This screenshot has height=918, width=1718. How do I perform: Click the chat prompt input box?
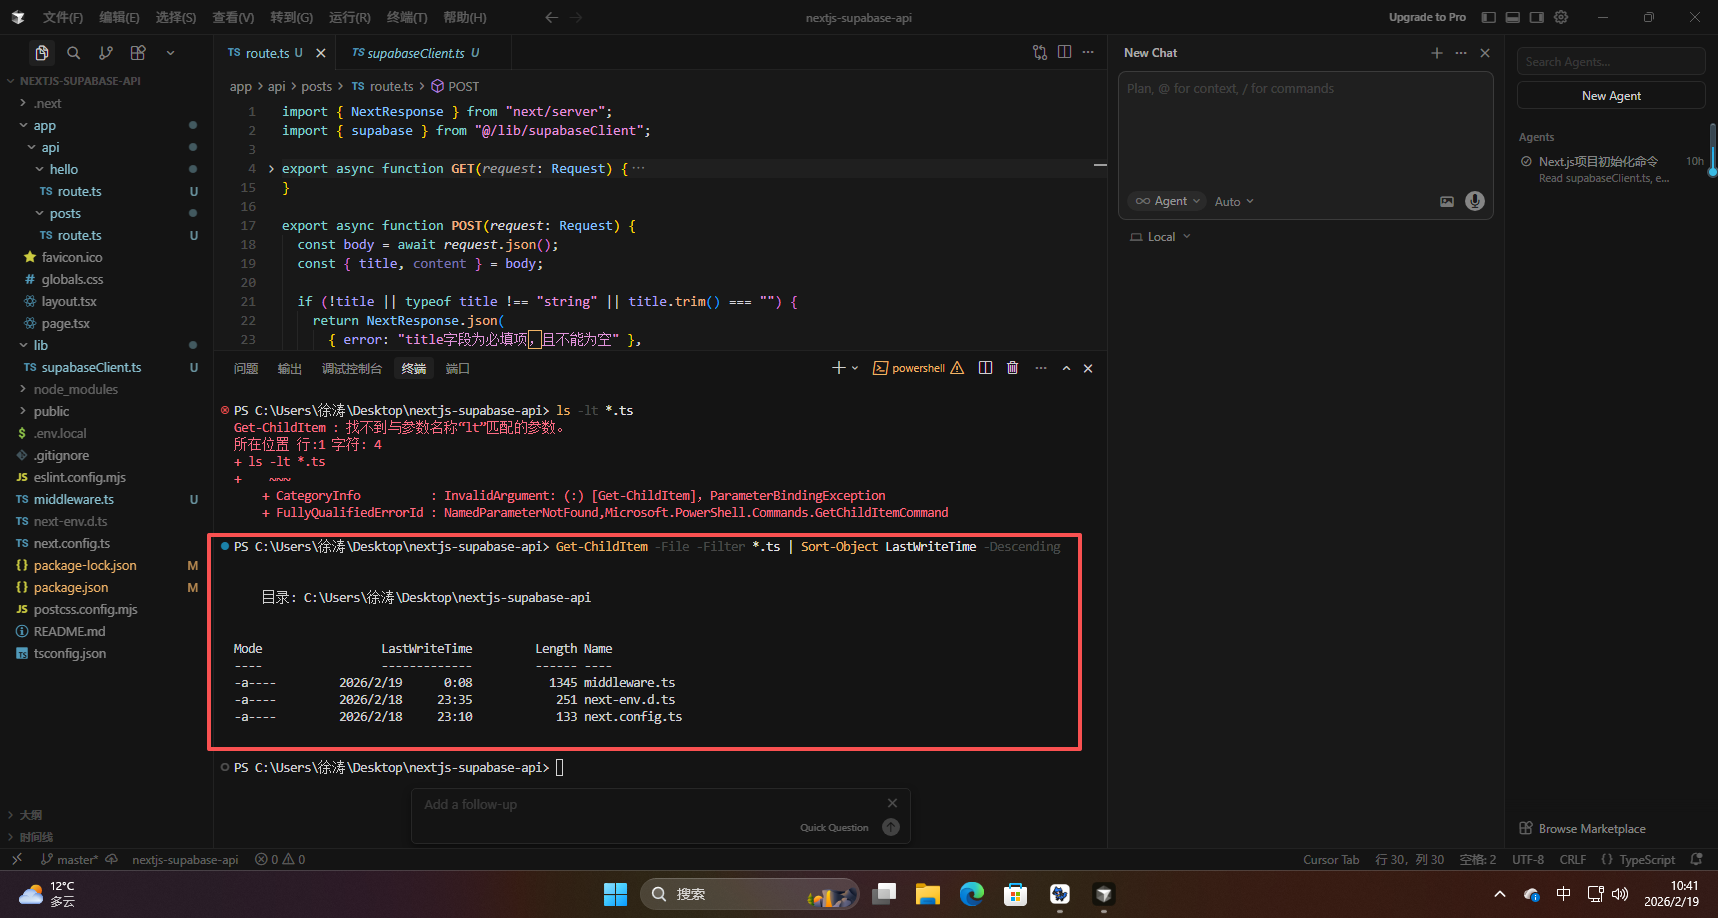click(1305, 130)
